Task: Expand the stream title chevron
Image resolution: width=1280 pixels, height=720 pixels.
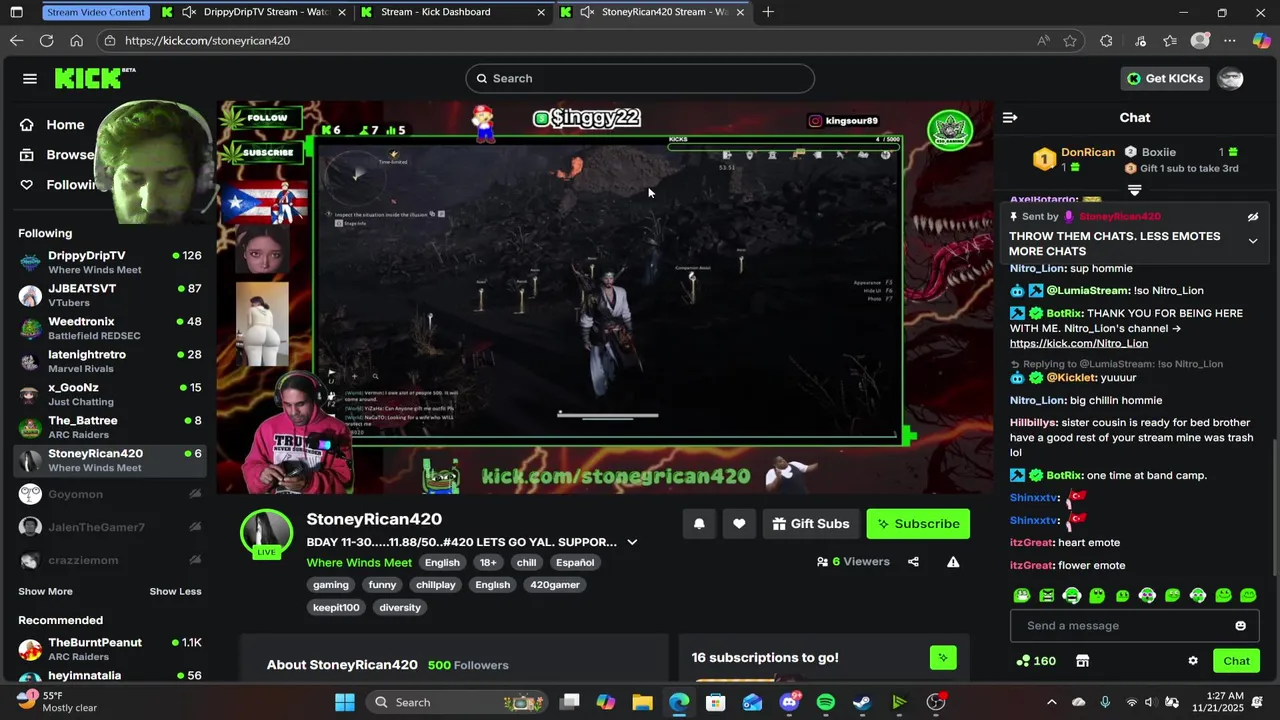Action: pos(632,542)
